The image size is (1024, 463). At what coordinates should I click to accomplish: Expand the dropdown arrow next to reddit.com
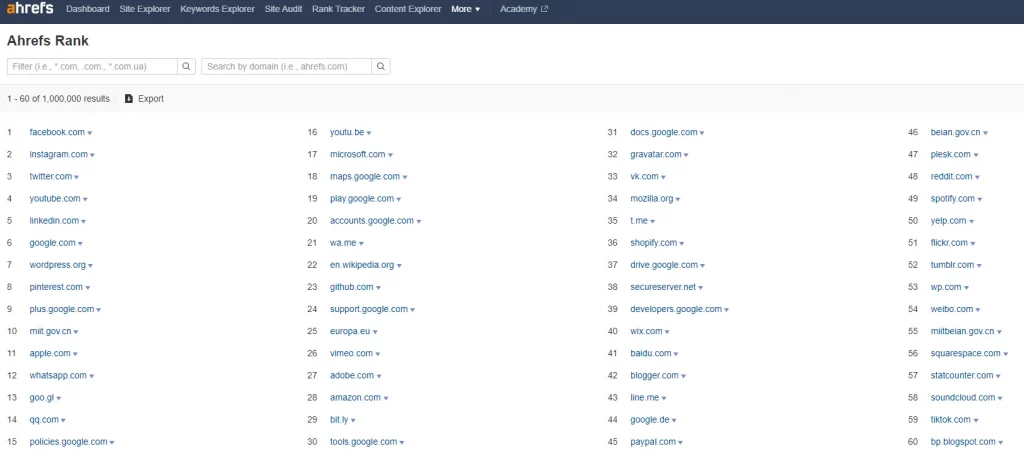pyautogui.click(x=977, y=177)
